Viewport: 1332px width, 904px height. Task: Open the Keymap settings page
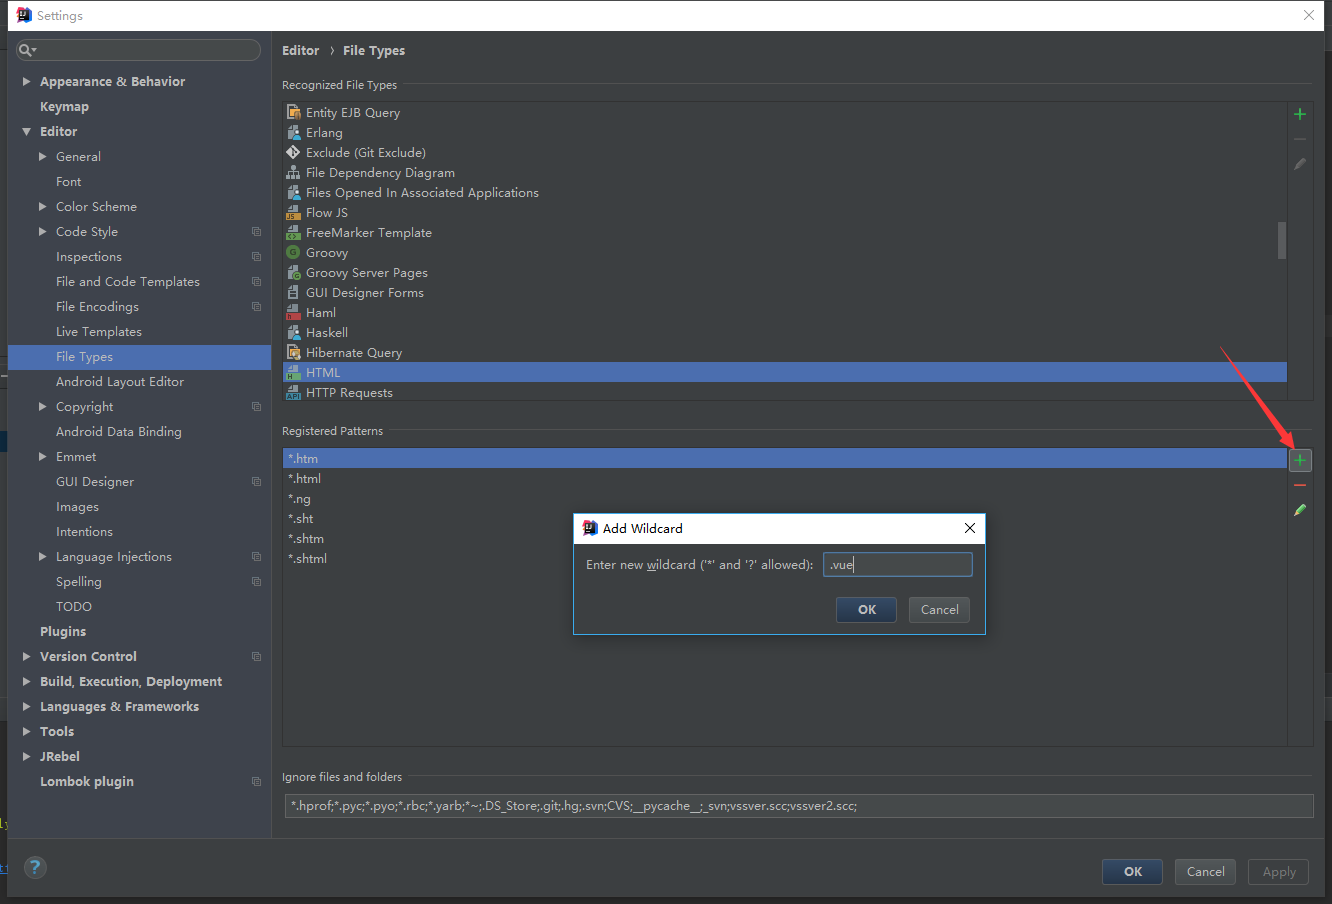tap(64, 107)
